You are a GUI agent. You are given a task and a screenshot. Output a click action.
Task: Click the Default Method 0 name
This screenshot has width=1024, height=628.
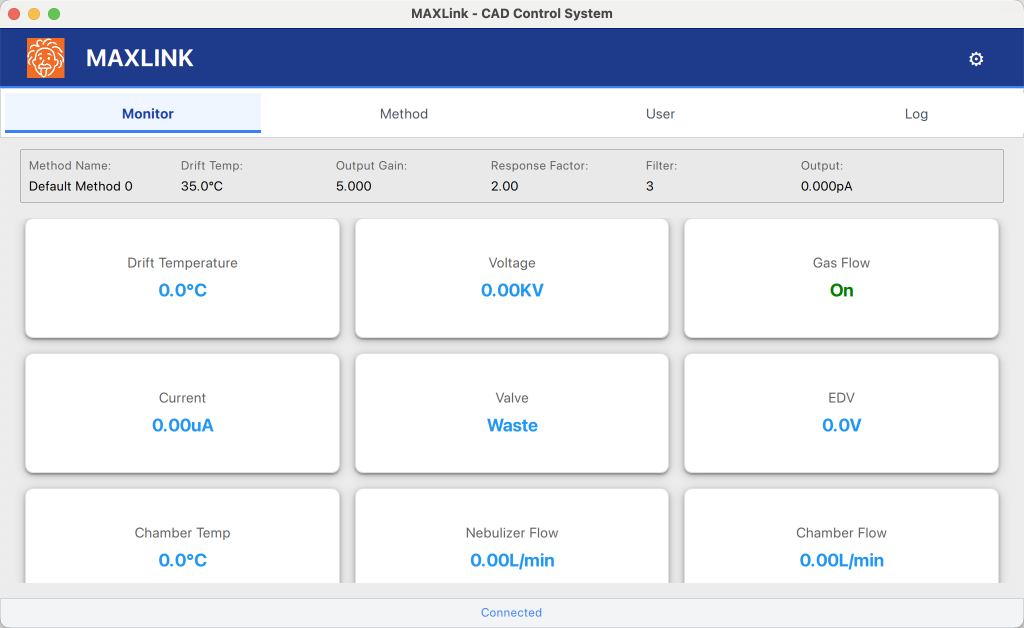pyautogui.click(x=81, y=186)
